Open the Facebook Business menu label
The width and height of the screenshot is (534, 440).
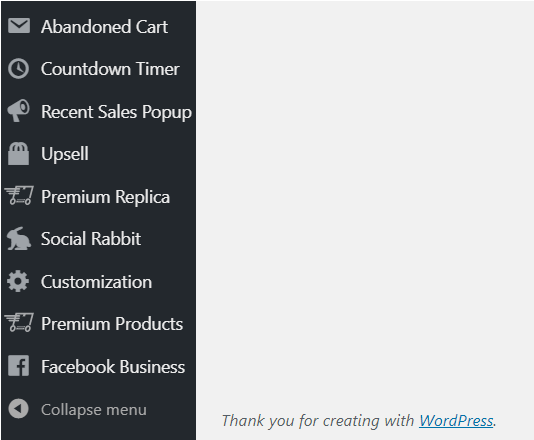click(x=113, y=367)
